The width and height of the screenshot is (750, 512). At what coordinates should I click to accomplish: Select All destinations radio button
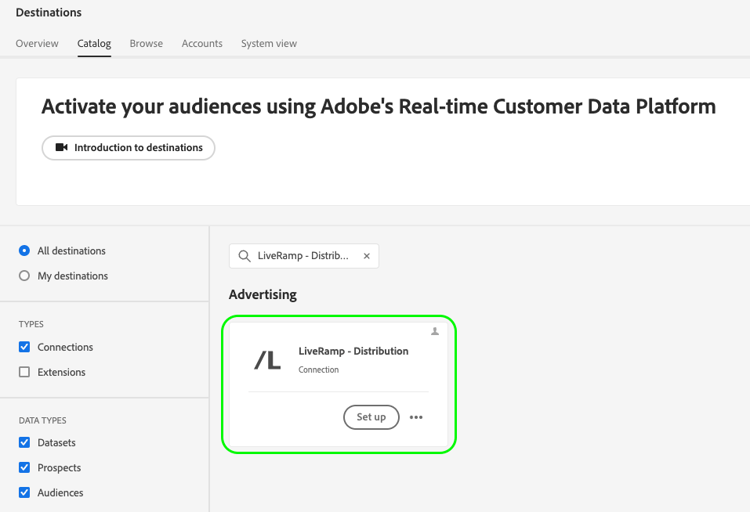coord(24,251)
